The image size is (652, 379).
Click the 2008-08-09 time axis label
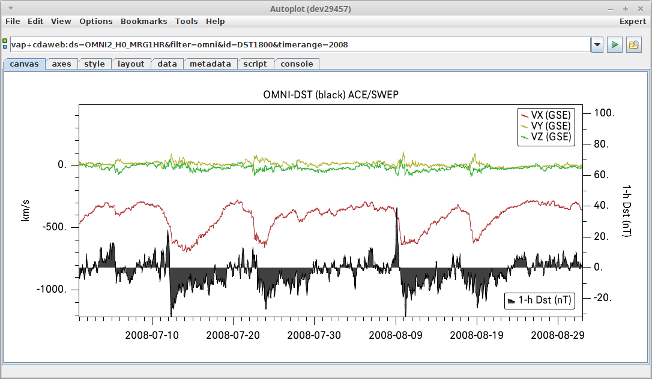click(x=395, y=335)
